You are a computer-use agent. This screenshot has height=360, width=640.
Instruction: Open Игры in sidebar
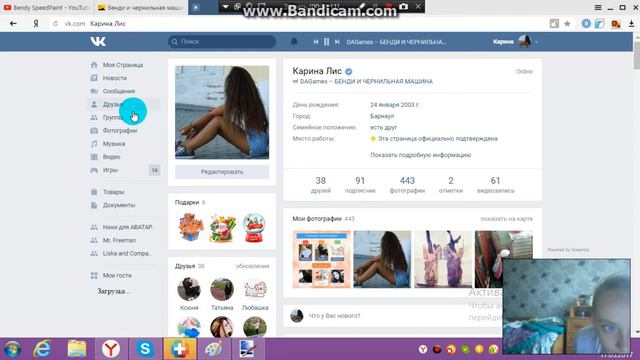tap(110, 170)
